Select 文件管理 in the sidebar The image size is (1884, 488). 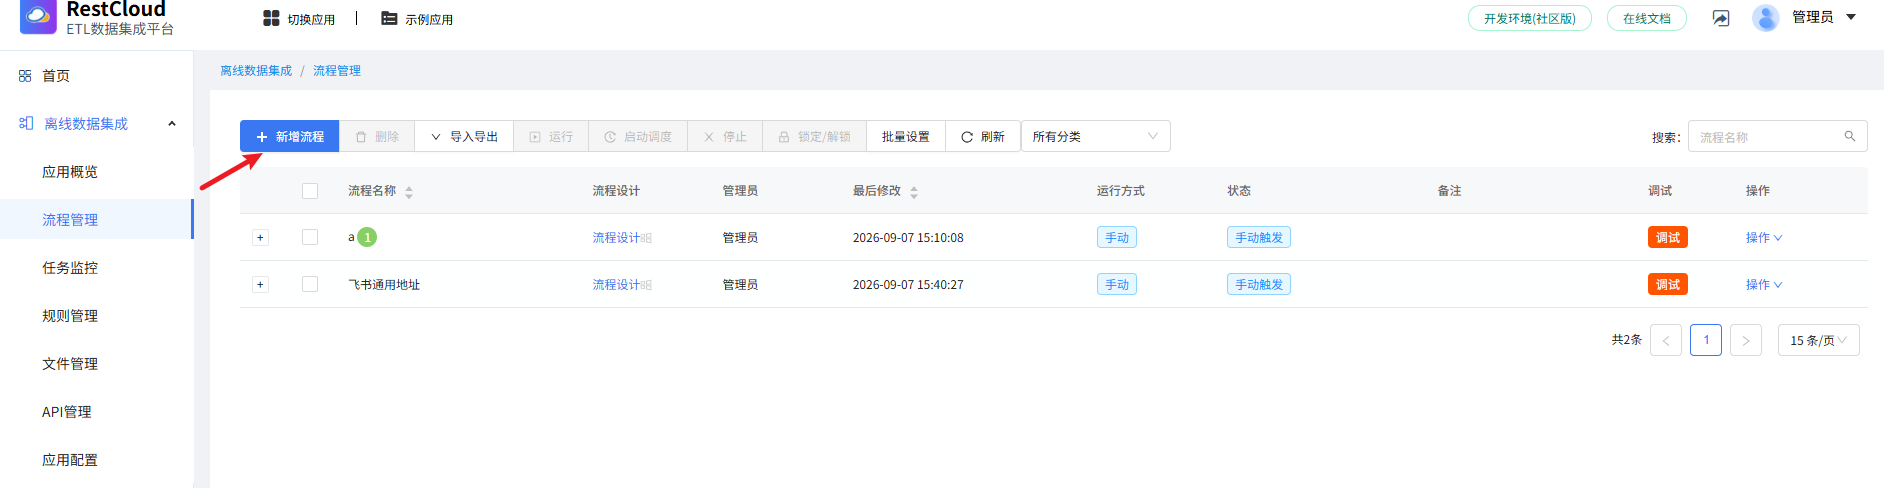[70, 363]
